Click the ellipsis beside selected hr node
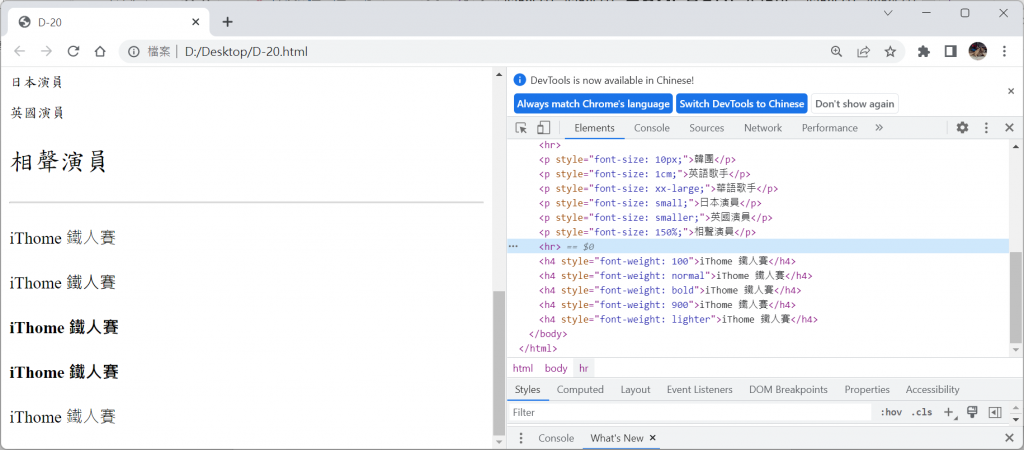Screen dimensions: 1024x450 tap(513, 246)
